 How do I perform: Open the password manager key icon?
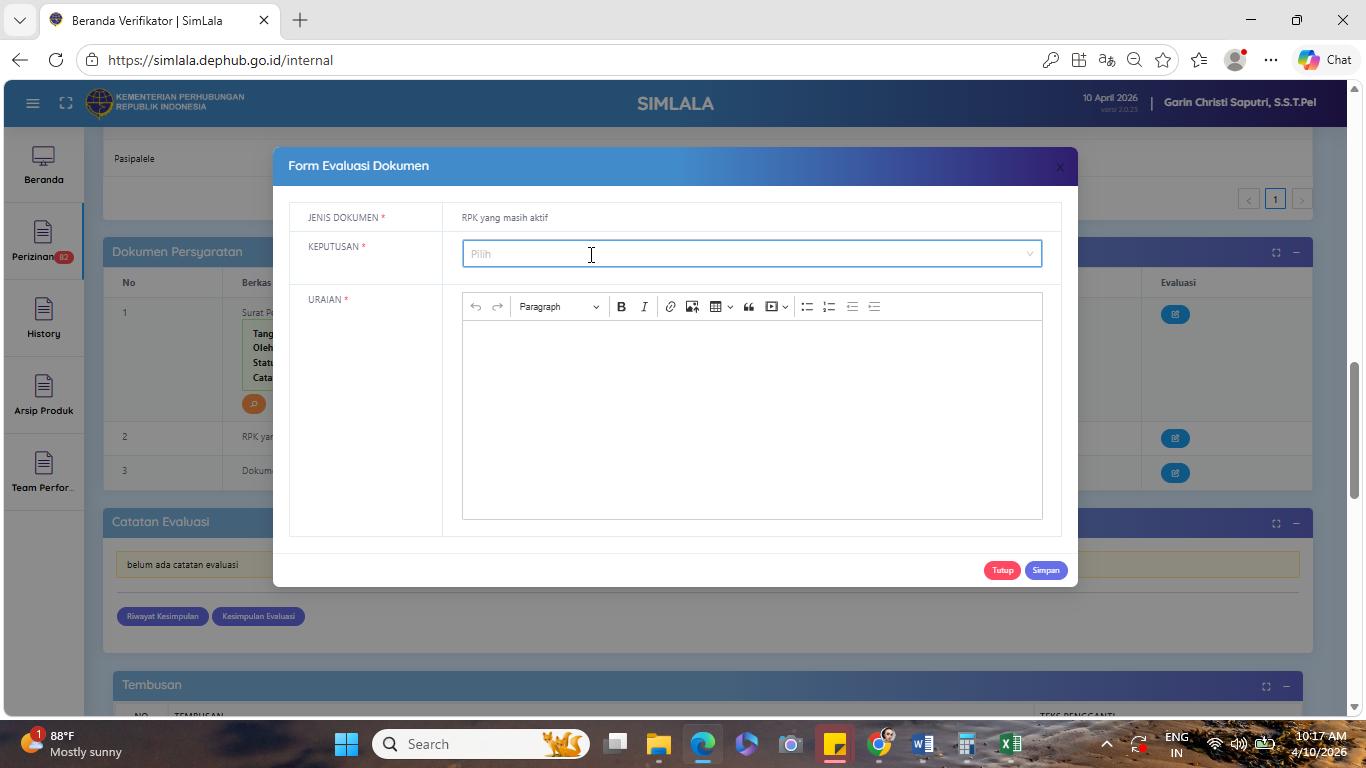pos(1050,60)
